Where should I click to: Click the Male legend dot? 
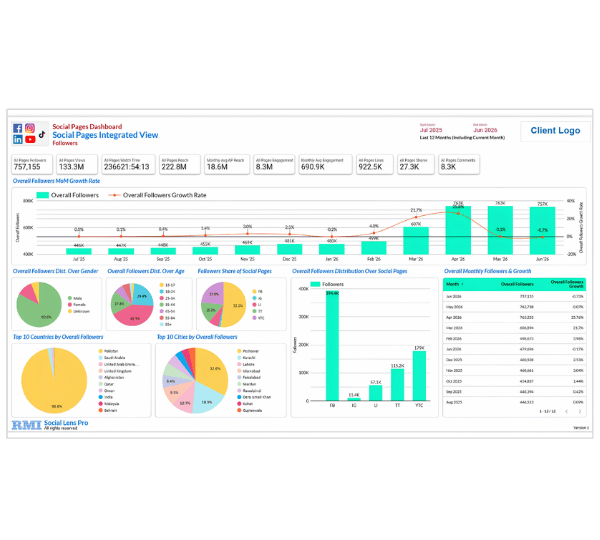point(70,298)
